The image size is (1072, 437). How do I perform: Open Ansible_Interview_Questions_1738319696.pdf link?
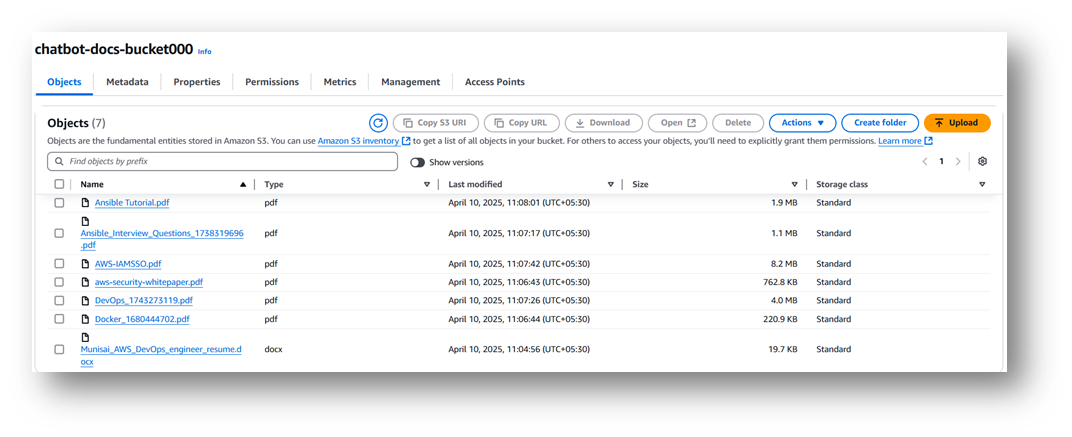(162, 239)
